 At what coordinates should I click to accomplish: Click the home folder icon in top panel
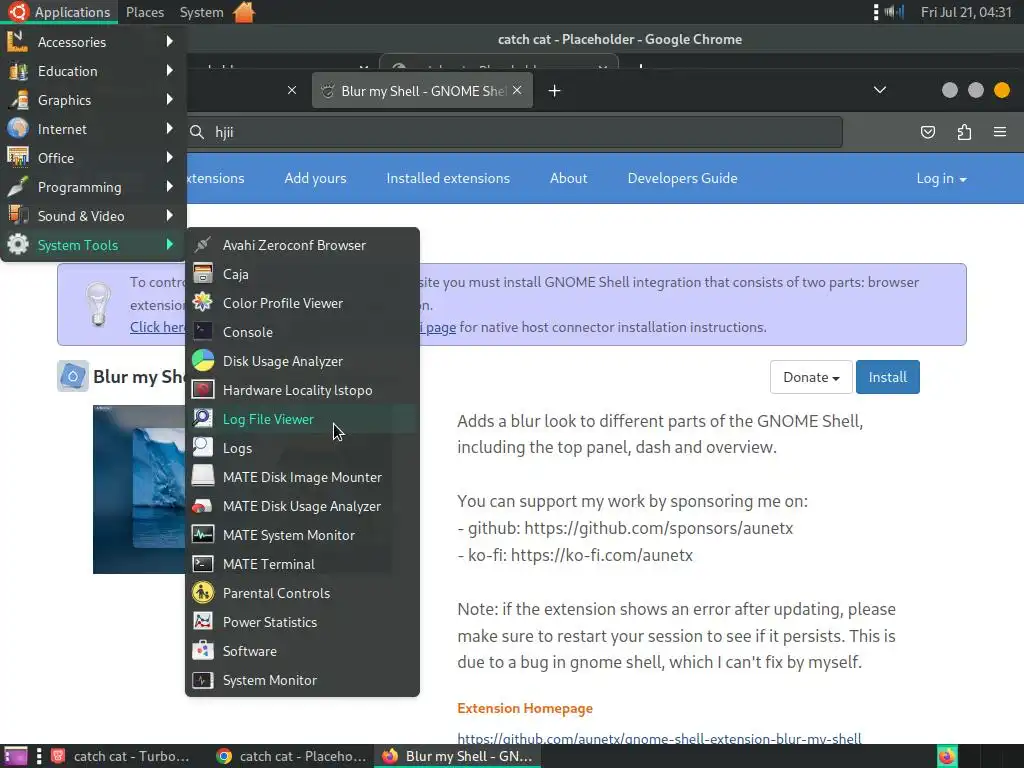[x=244, y=12]
